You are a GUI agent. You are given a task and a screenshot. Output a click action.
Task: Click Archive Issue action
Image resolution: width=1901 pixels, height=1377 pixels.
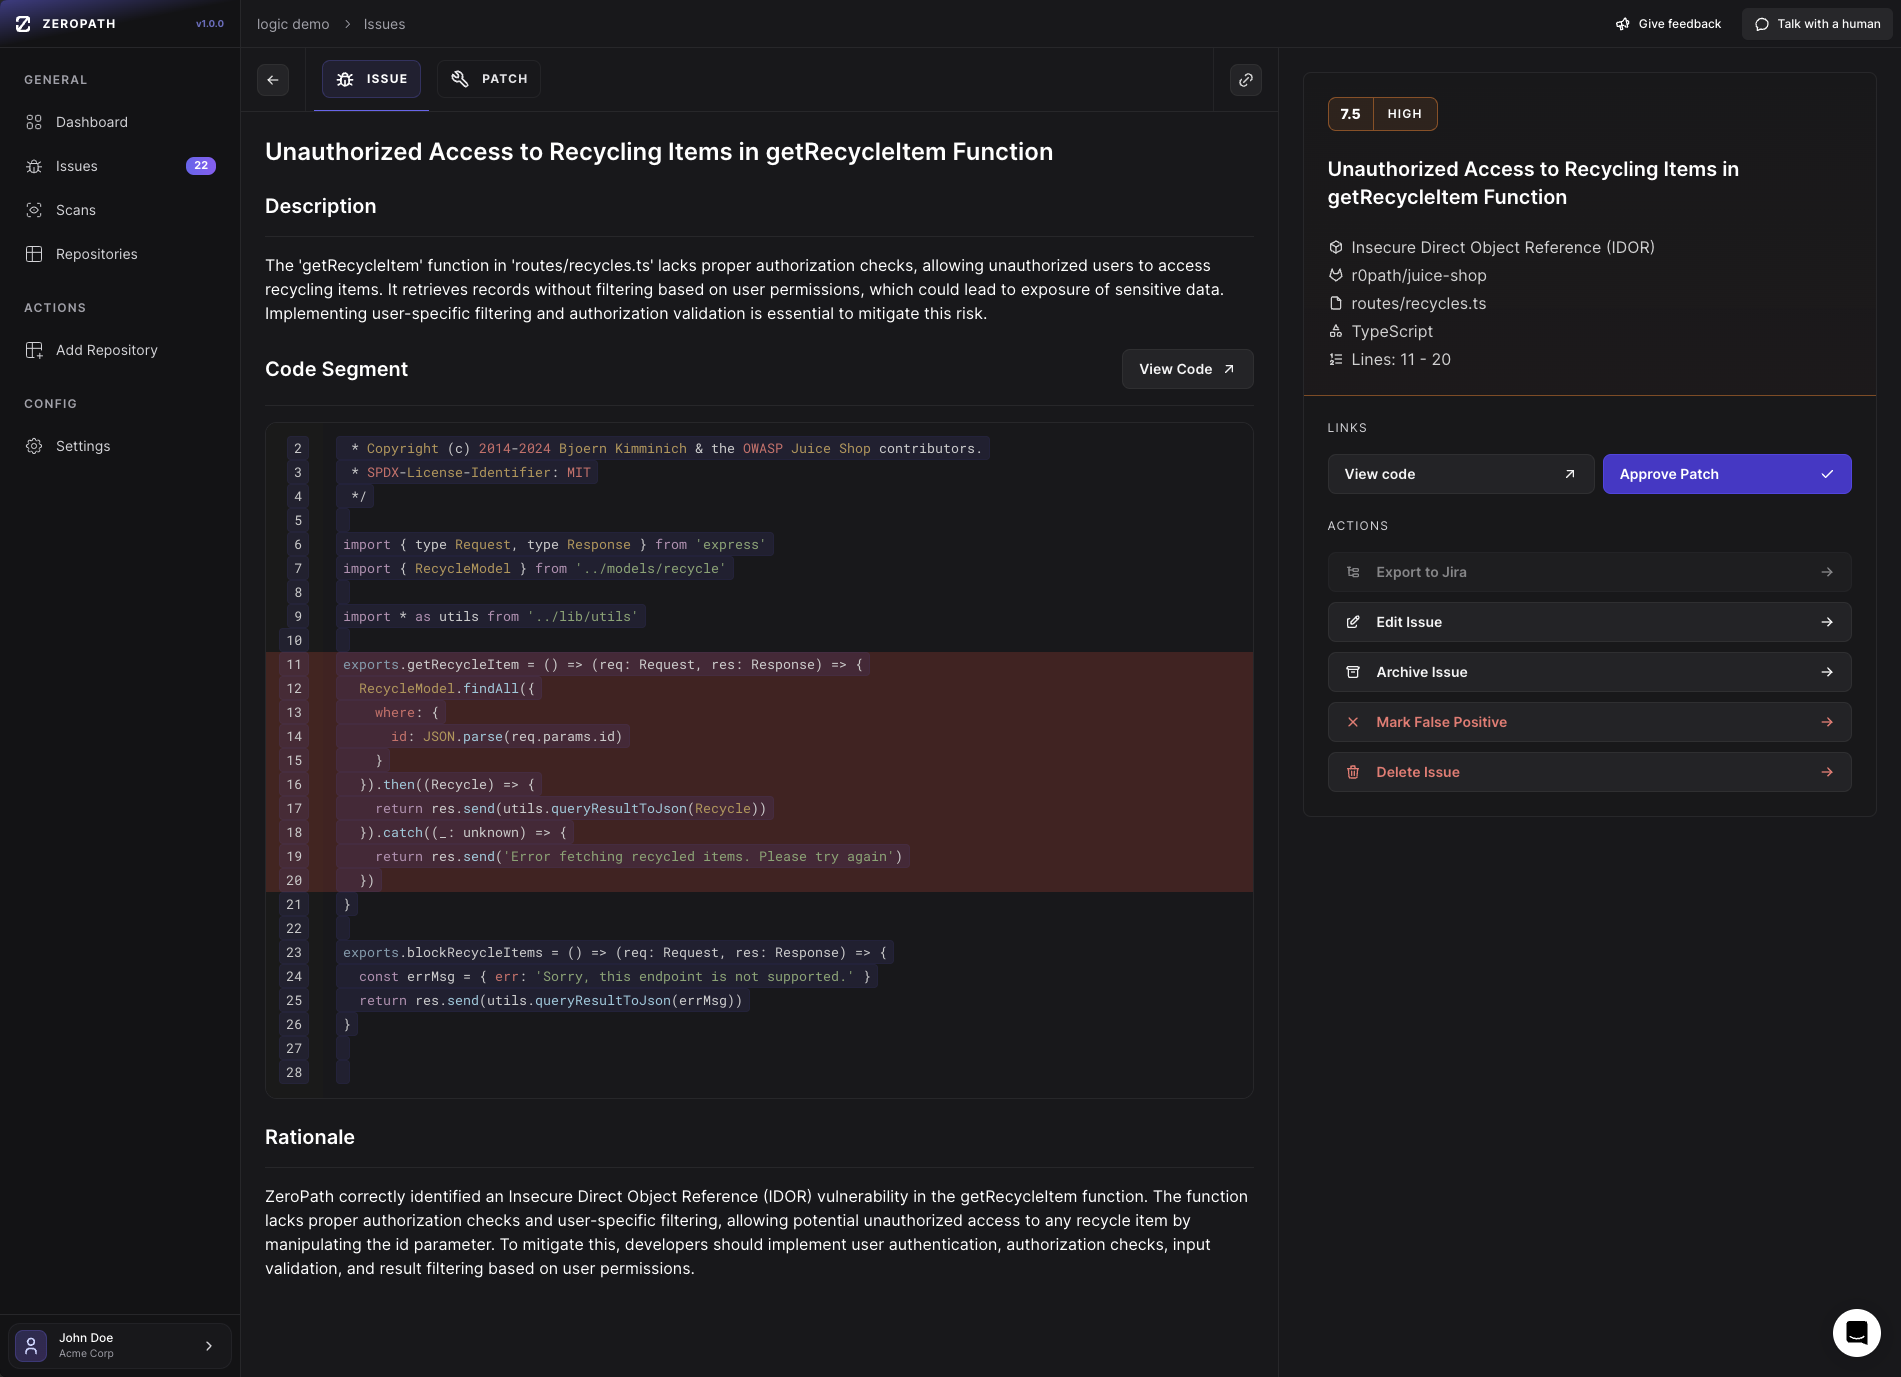coord(1589,672)
